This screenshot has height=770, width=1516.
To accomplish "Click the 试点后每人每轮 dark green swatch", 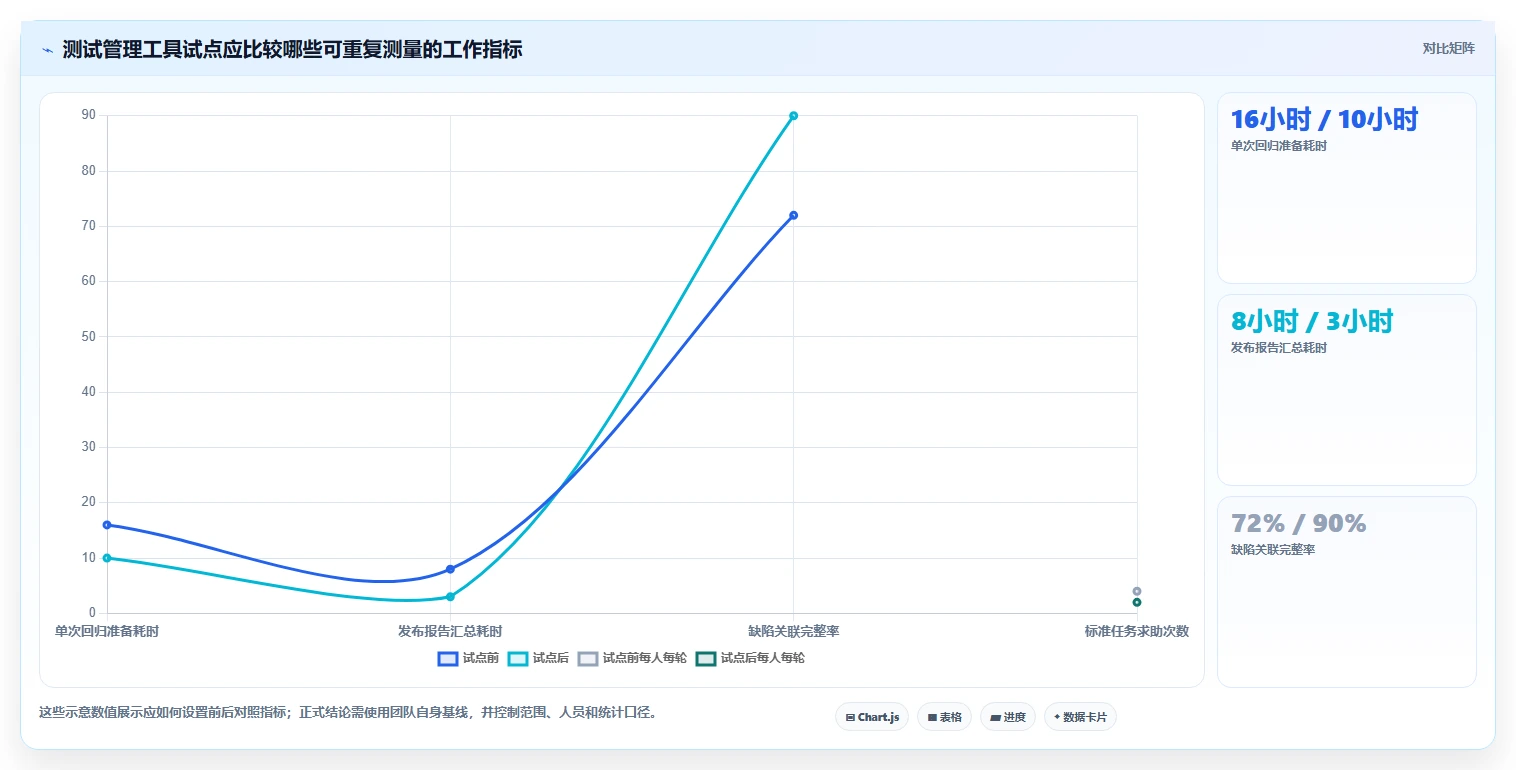I will point(706,658).
